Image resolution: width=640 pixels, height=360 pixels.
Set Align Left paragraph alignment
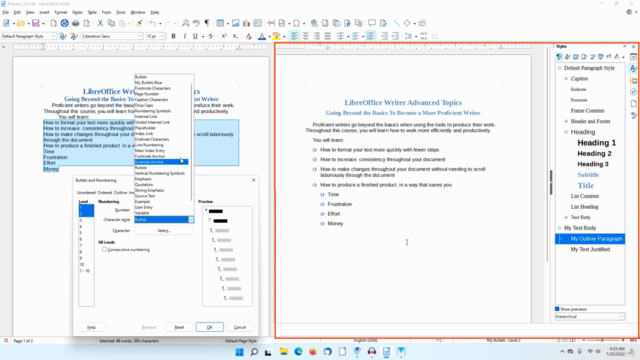[295, 36]
